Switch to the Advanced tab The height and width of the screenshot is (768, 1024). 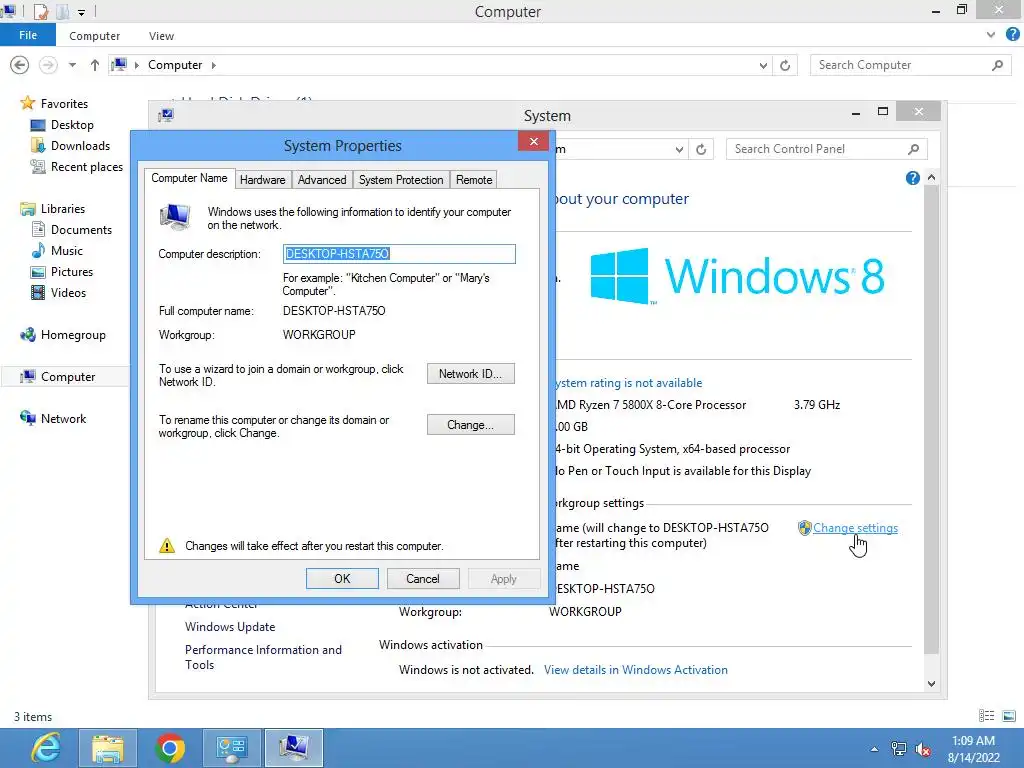click(322, 180)
